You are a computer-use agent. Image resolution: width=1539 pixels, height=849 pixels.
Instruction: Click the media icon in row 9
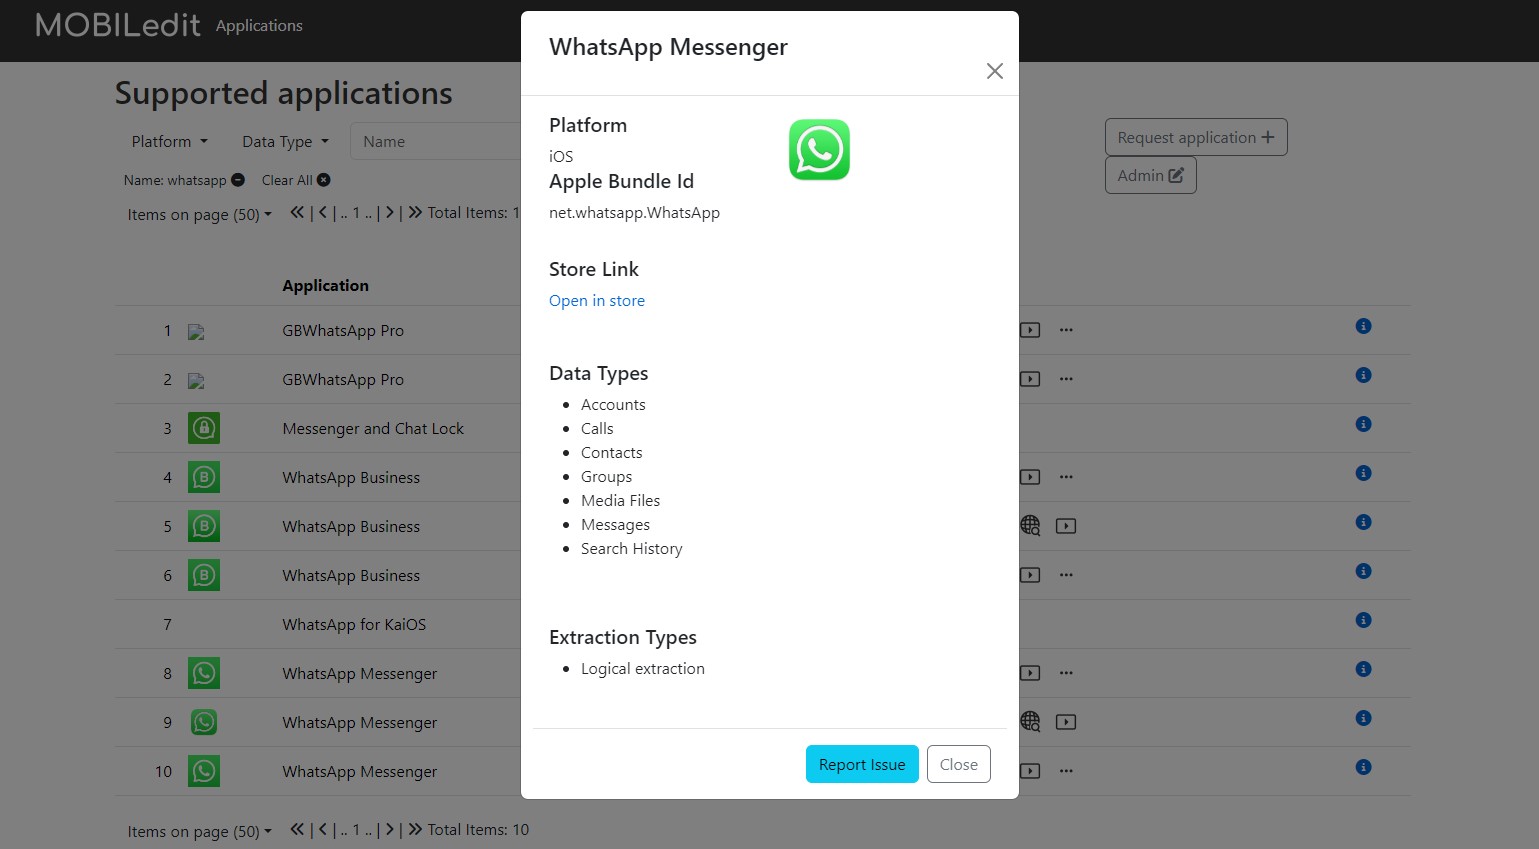coord(1066,722)
